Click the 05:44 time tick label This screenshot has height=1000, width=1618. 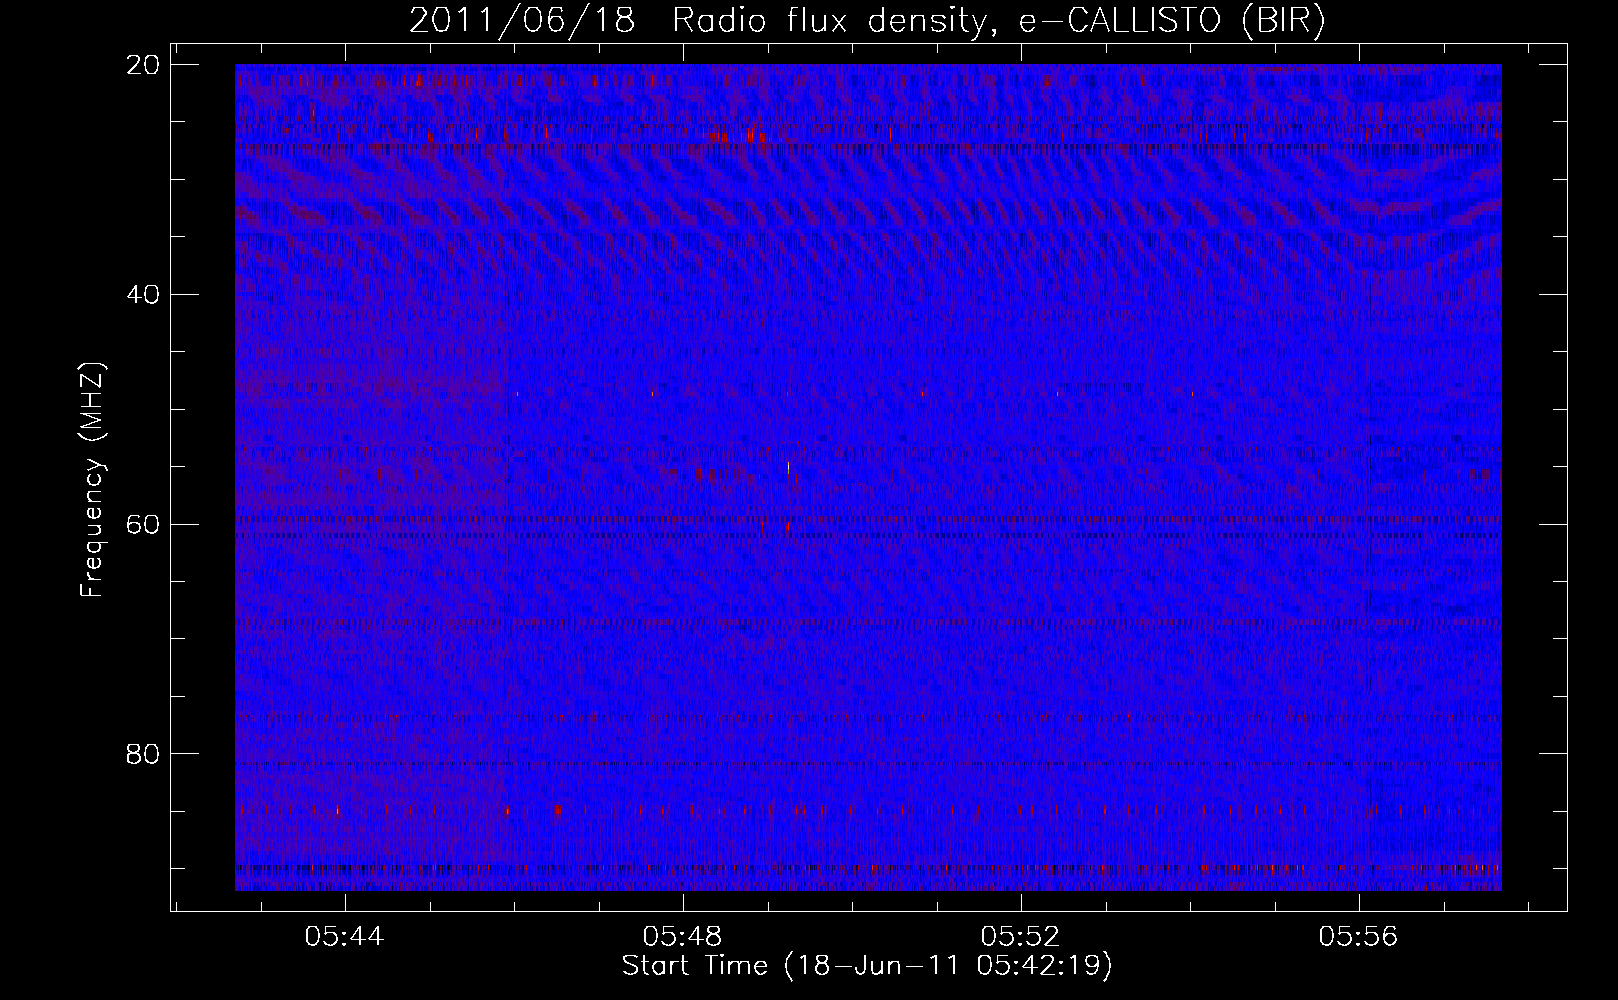point(345,937)
